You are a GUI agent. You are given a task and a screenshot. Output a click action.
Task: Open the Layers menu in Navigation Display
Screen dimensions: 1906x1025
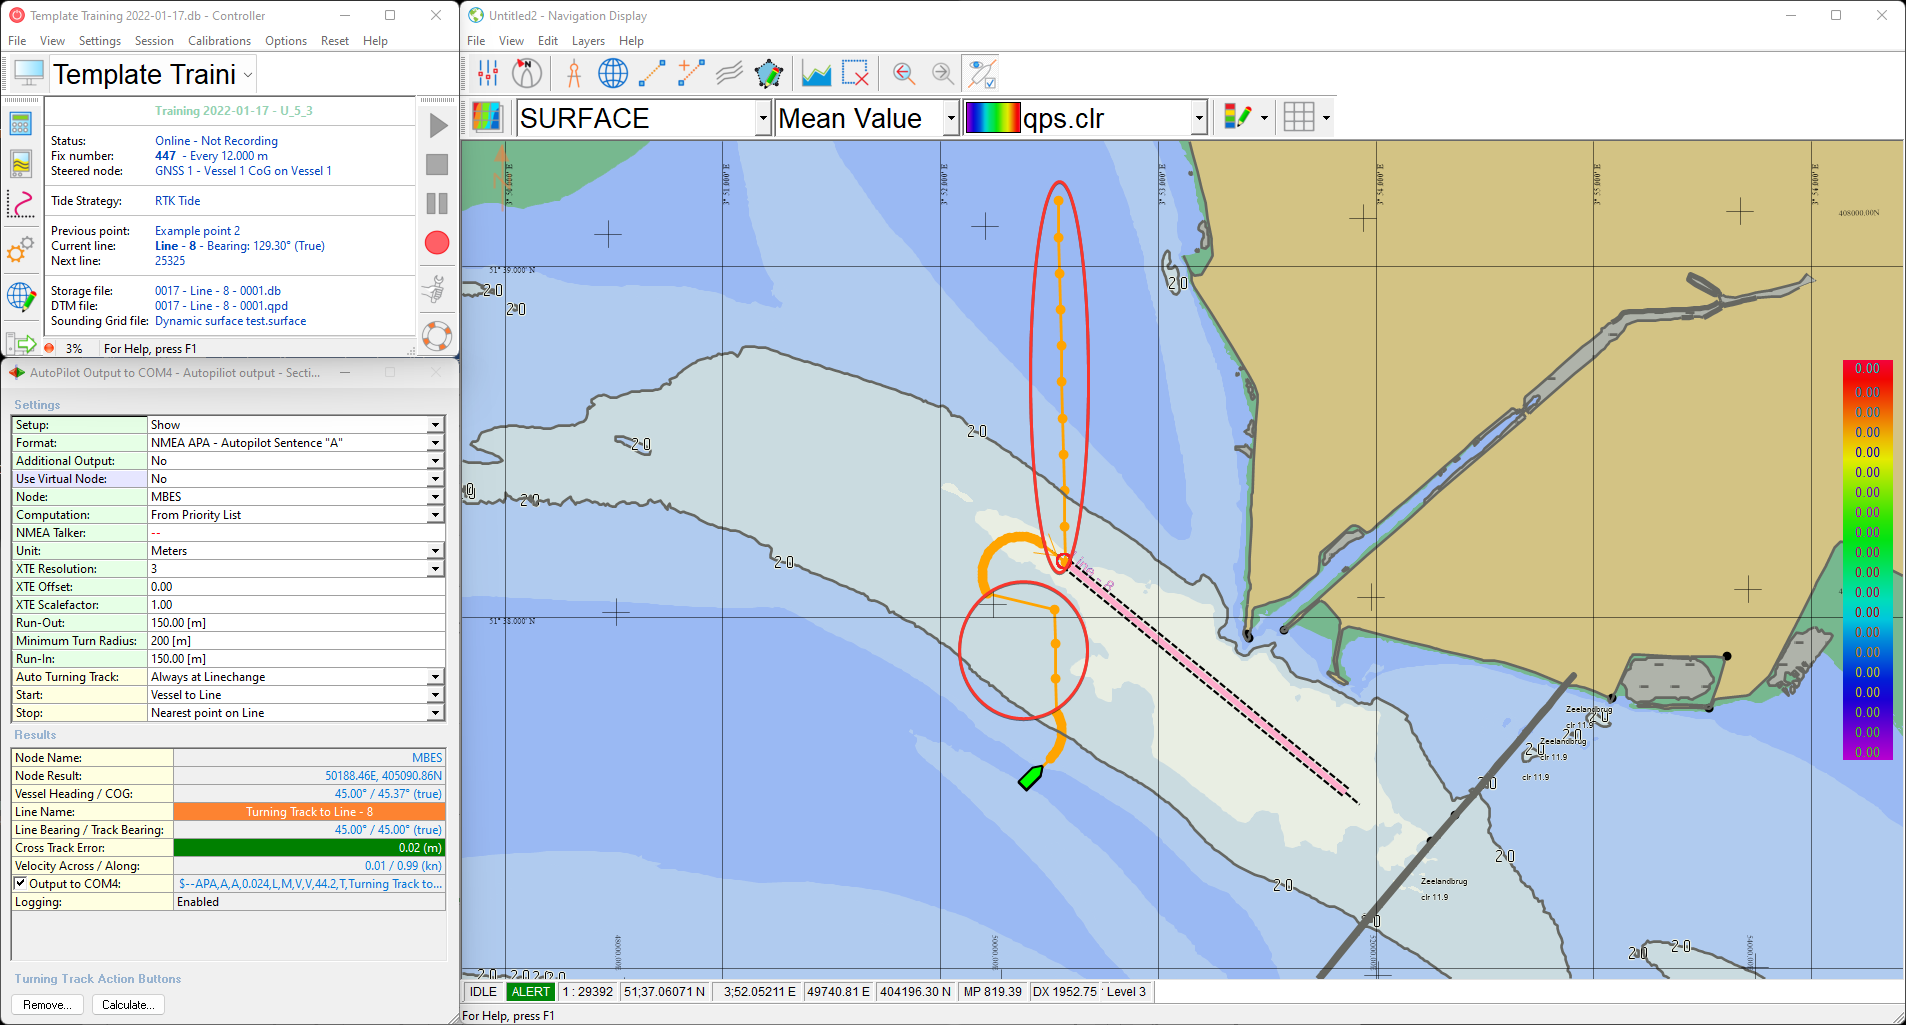[x=588, y=41]
